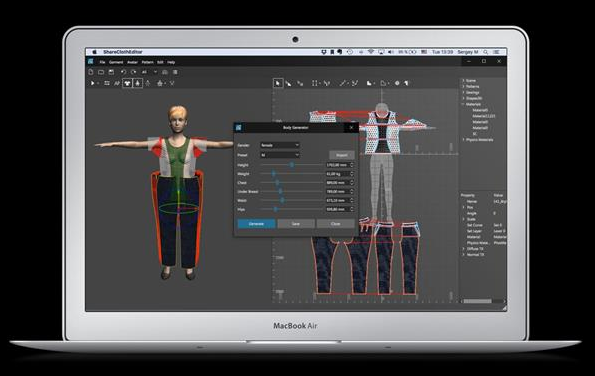Viewport: 595px width, 376px height.
Task: Select the arrow pointer tool in pattern toolbar
Action: click(x=278, y=83)
